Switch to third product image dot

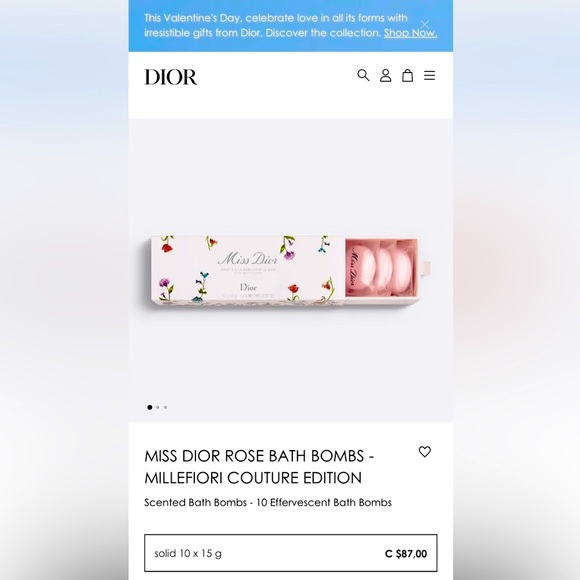165,407
